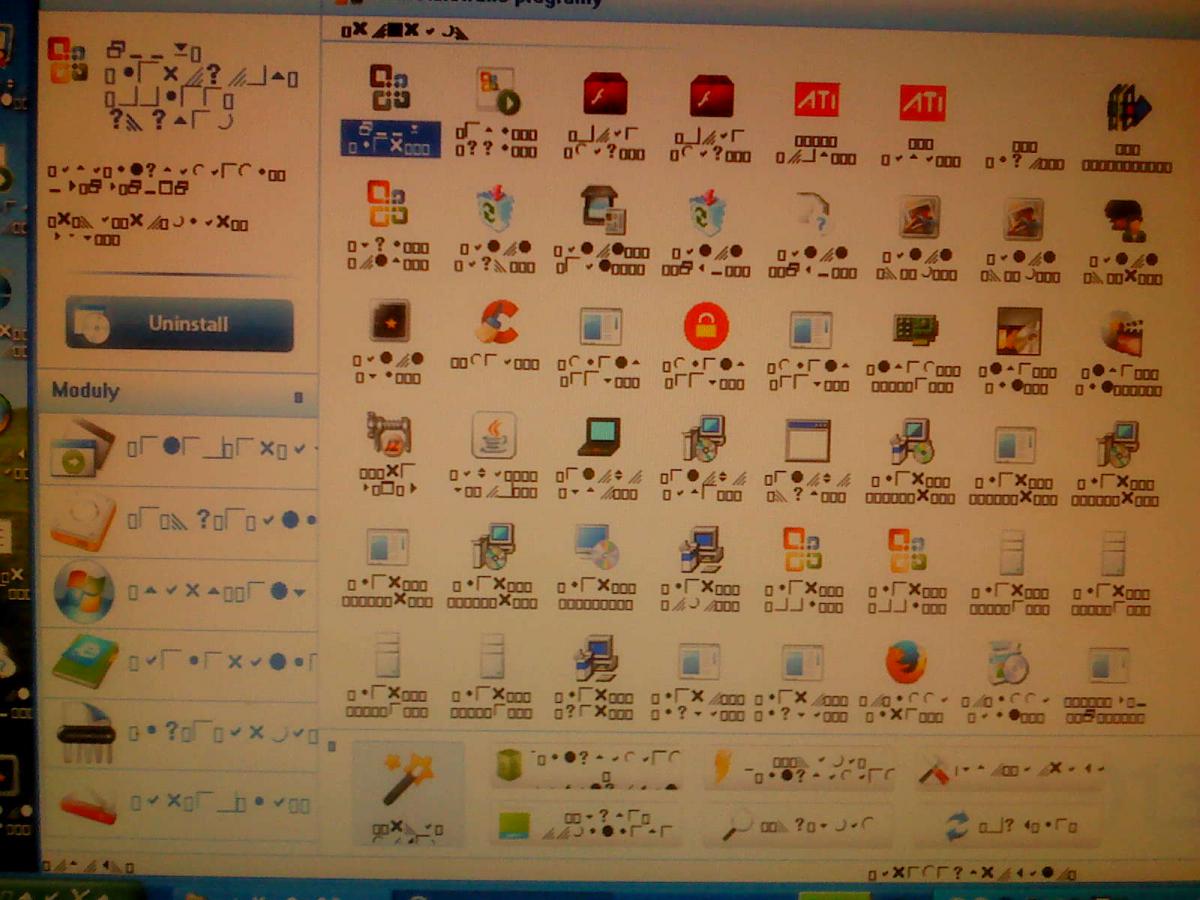The height and width of the screenshot is (900, 1200).
Task: Select the disc with film clapperboard icon
Action: click(x=1123, y=332)
